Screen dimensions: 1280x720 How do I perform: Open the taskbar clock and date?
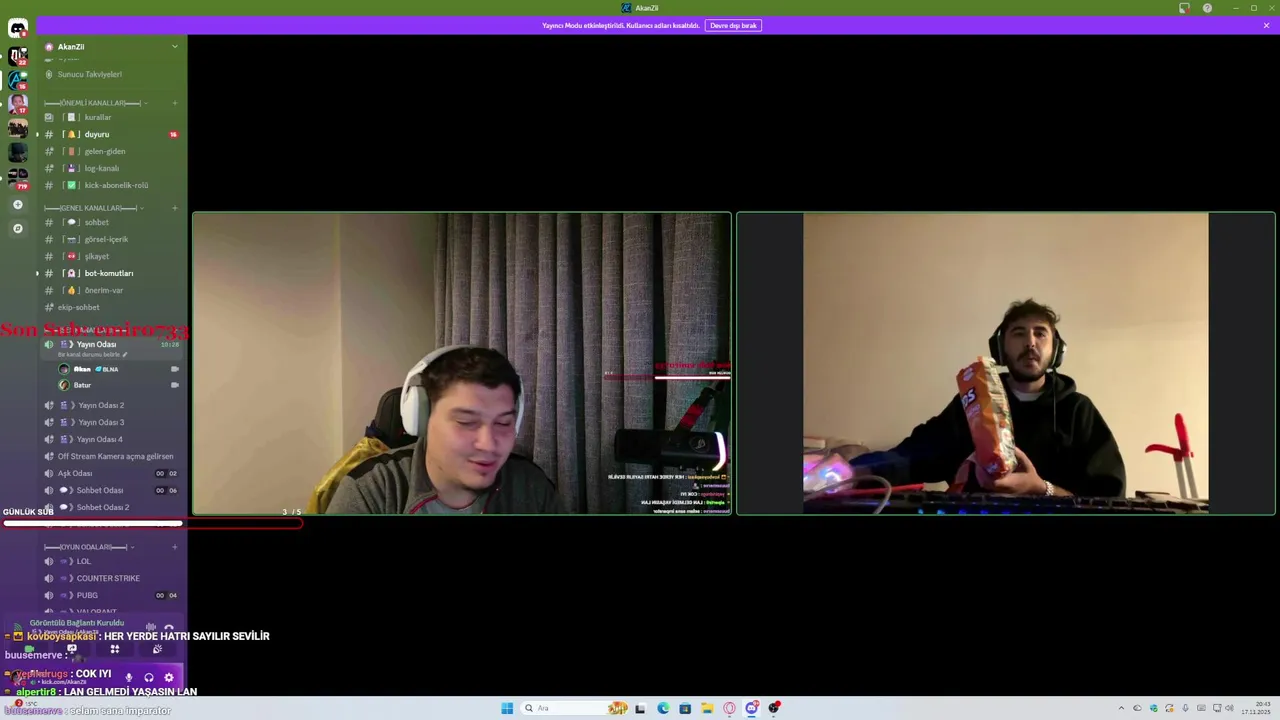(1256, 708)
